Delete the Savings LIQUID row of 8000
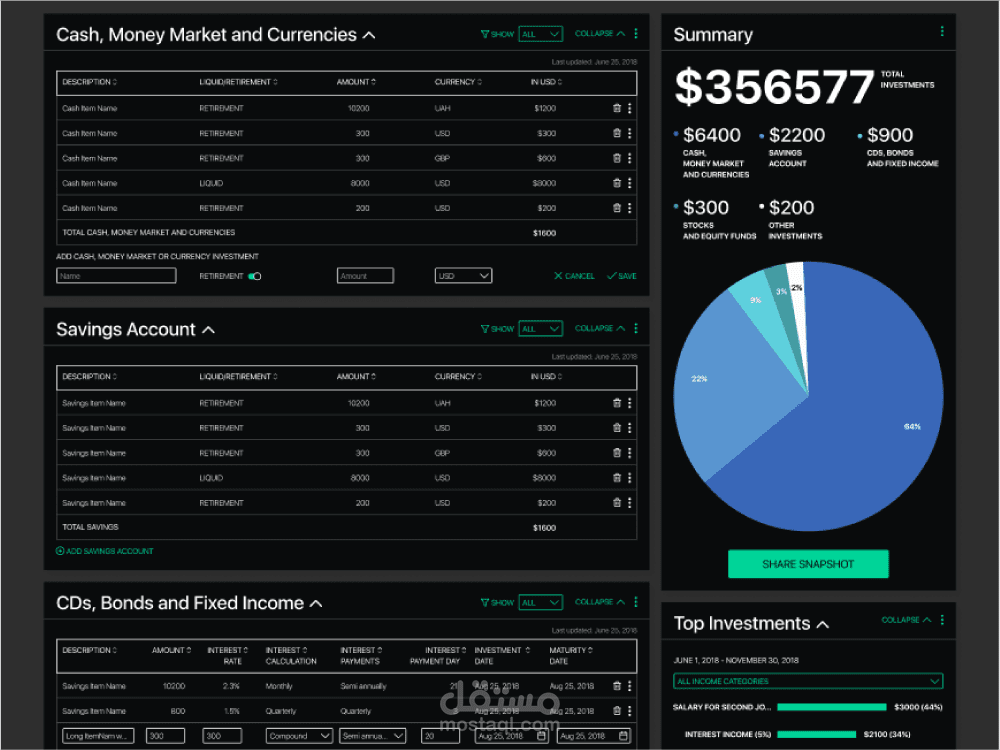Viewport: 1000px width, 750px height. [617, 478]
